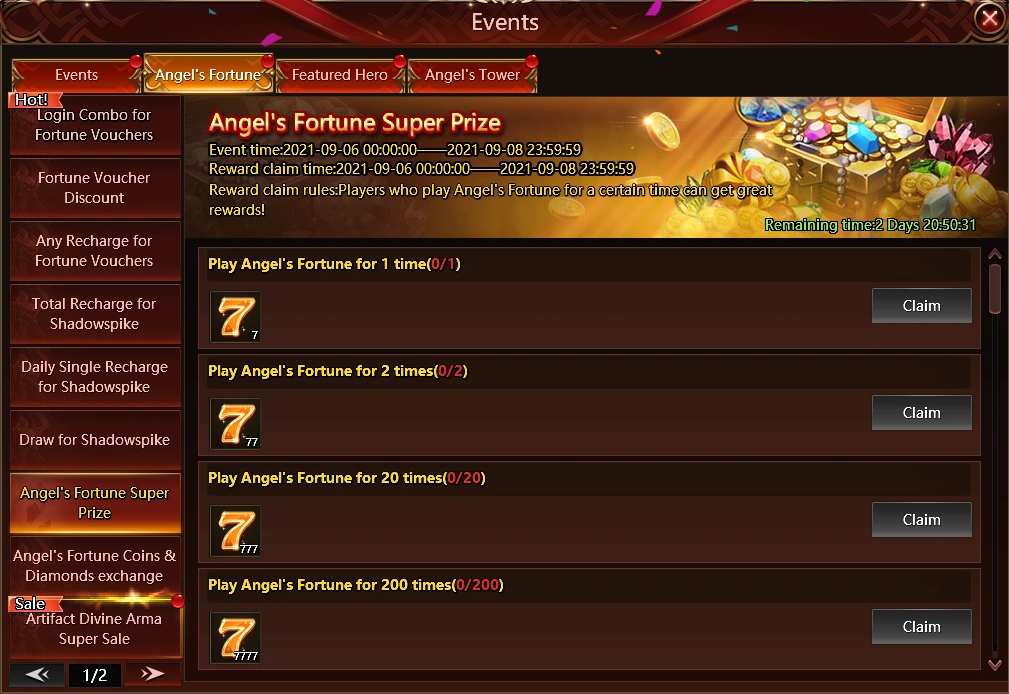Open Angel's Fortune Coins & Diamonds exchange
Viewport: 1009px width, 694px height.
[x=95, y=565]
